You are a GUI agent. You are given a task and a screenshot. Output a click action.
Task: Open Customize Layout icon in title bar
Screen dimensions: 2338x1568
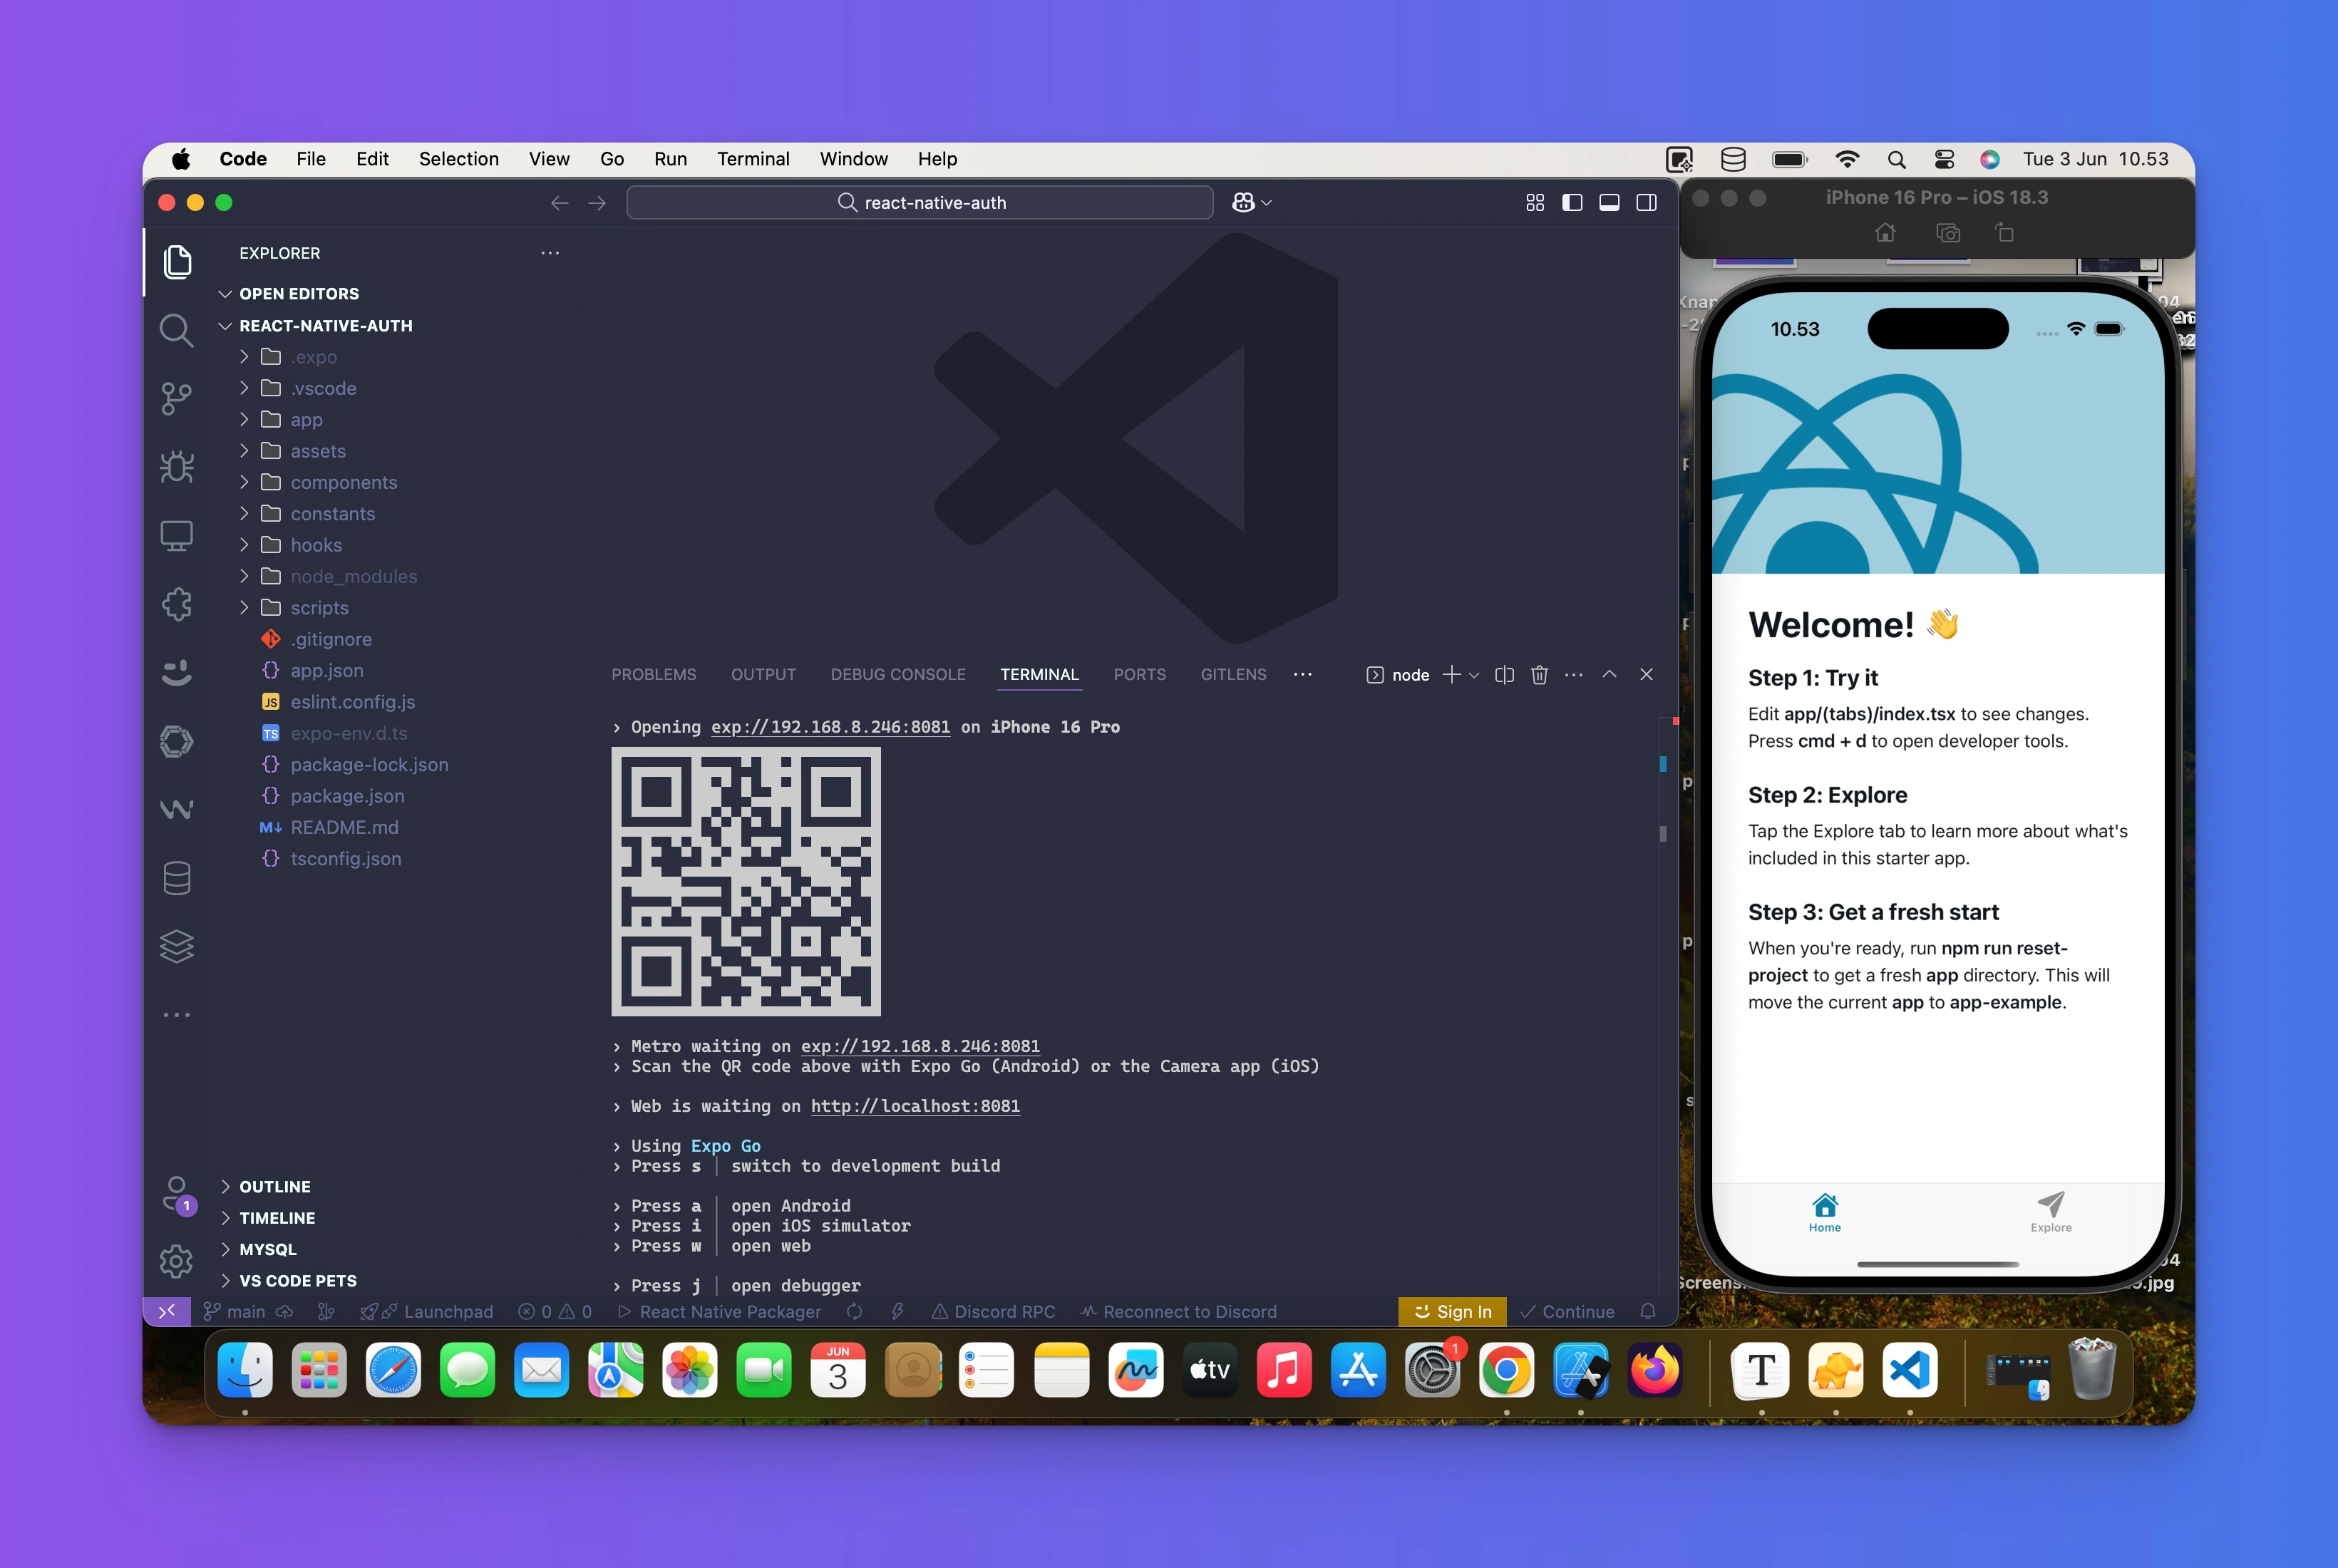click(x=1535, y=203)
